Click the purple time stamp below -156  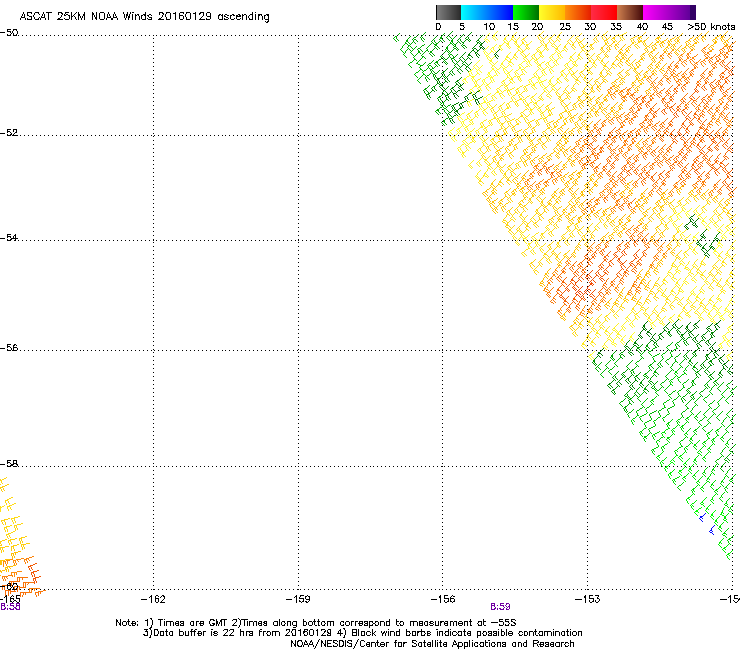click(x=500, y=607)
